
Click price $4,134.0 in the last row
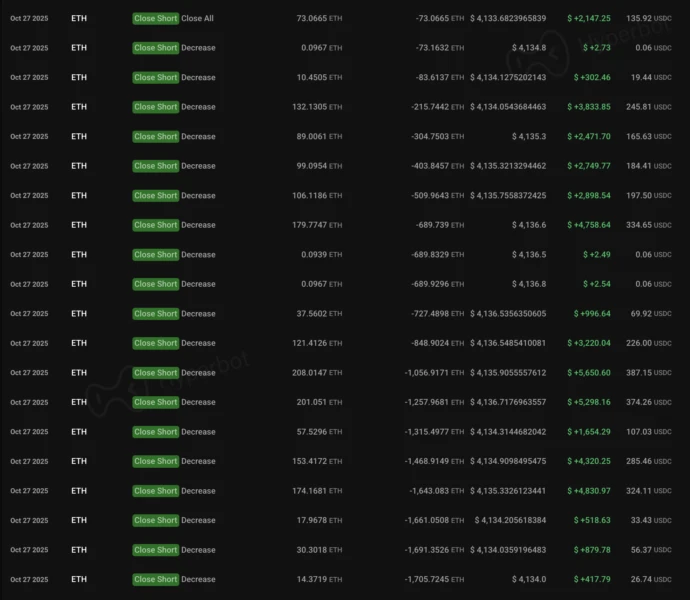pos(529,579)
